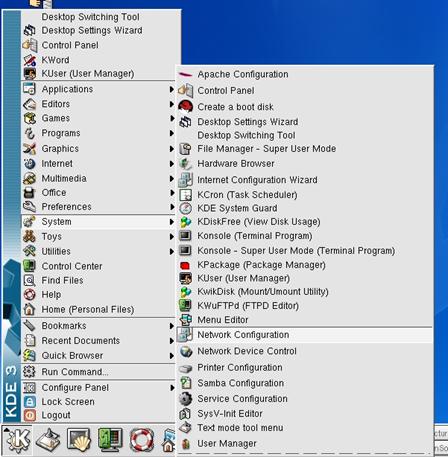Click the KDE System Guard gauge icon

[x=185, y=208]
